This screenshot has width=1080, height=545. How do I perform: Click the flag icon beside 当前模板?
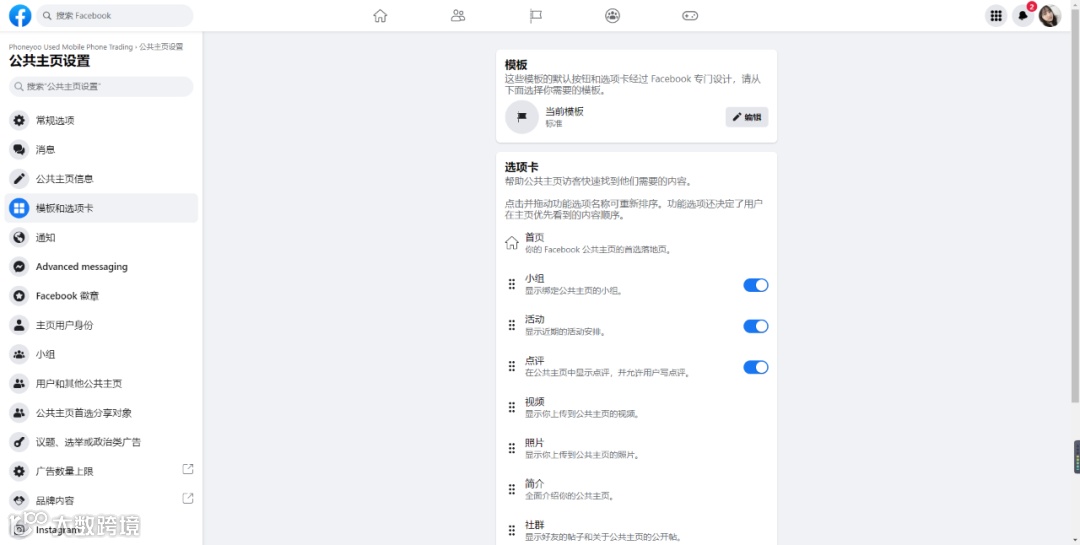tap(521, 116)
